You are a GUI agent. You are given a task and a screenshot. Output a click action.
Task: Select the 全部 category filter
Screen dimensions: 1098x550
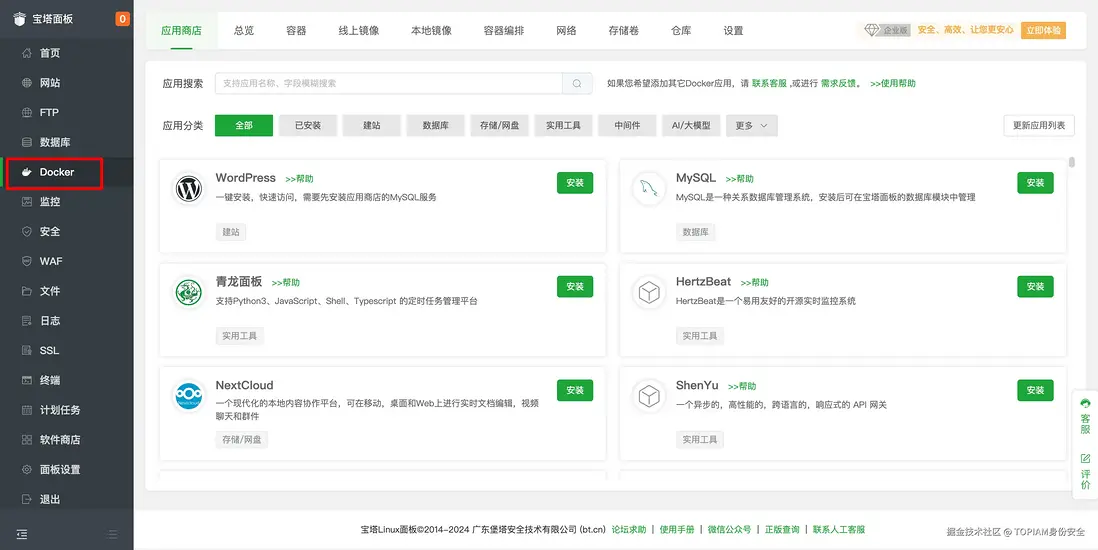tap(244, 125)
